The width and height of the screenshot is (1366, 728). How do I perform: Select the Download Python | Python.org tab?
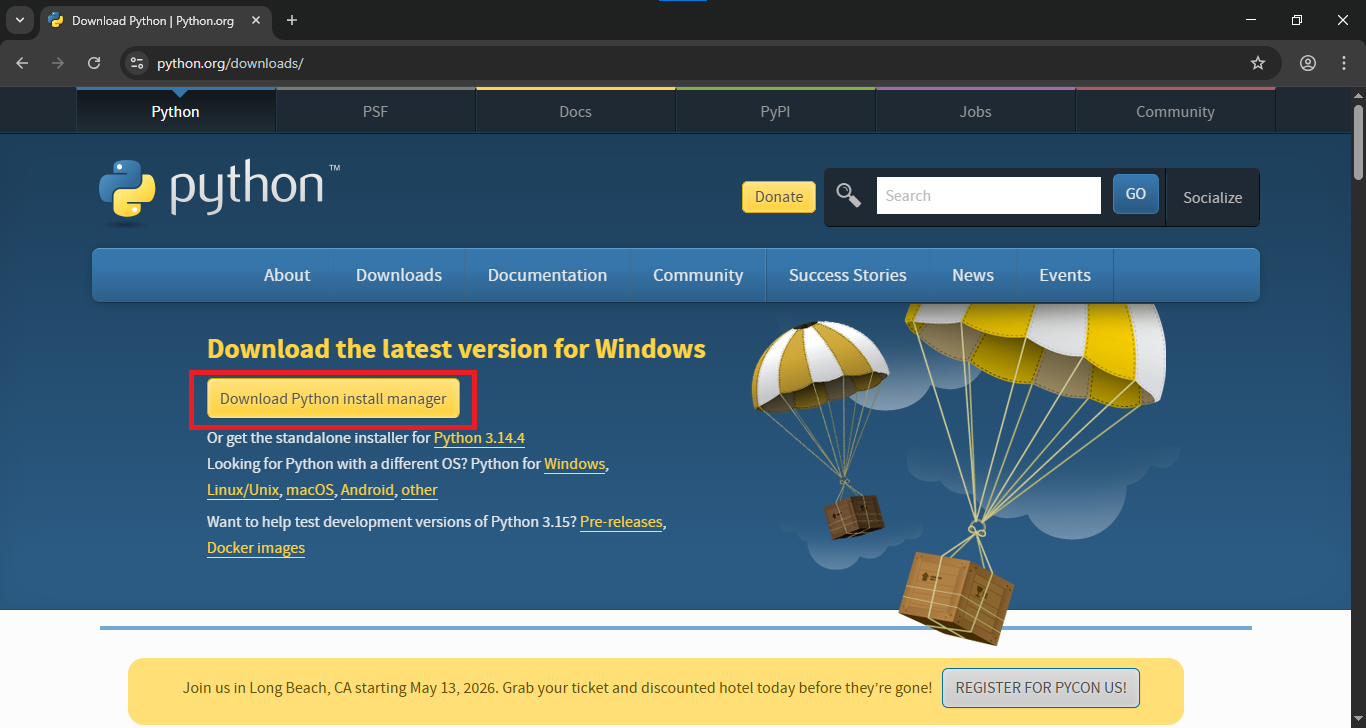(158, 20)
